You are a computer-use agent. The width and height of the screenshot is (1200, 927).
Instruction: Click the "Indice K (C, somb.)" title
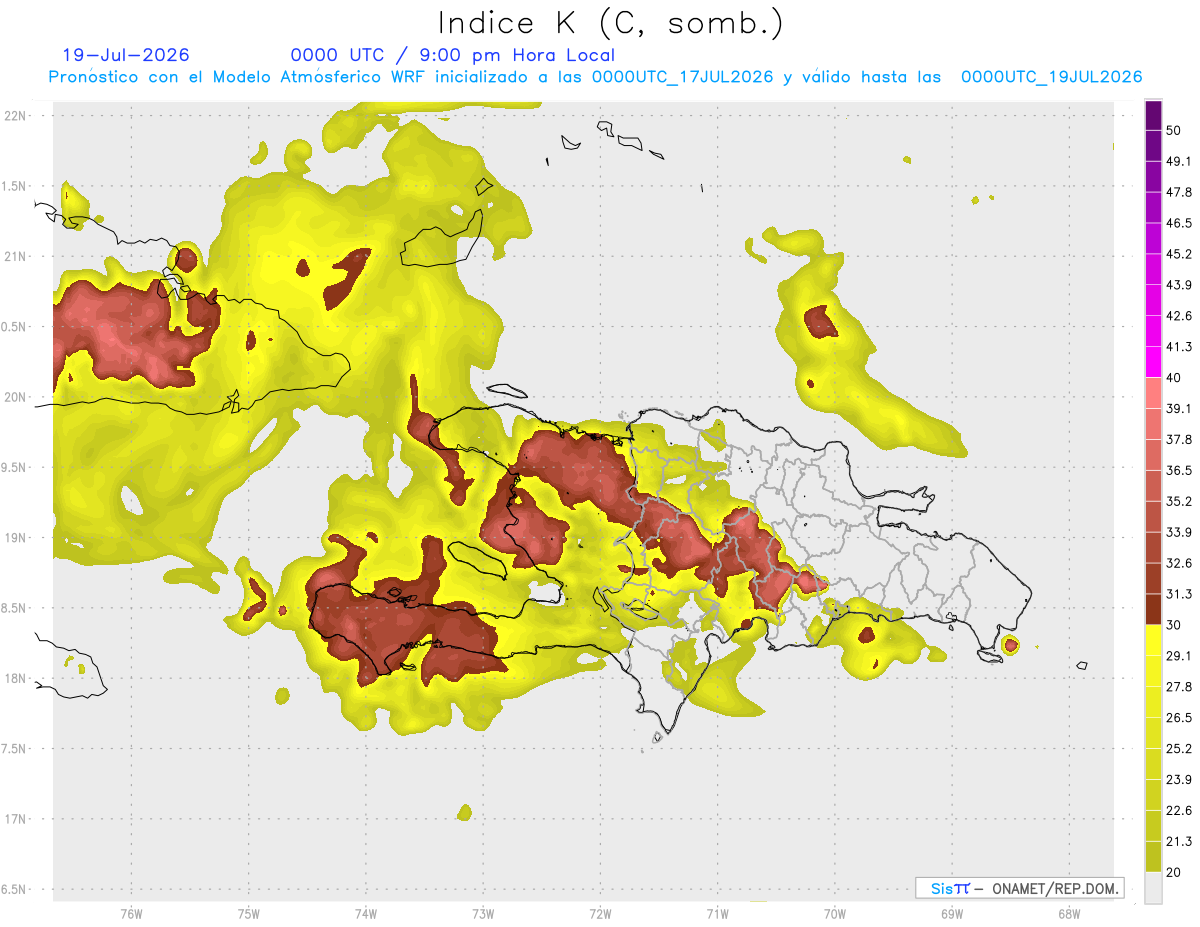coord(609,23)
